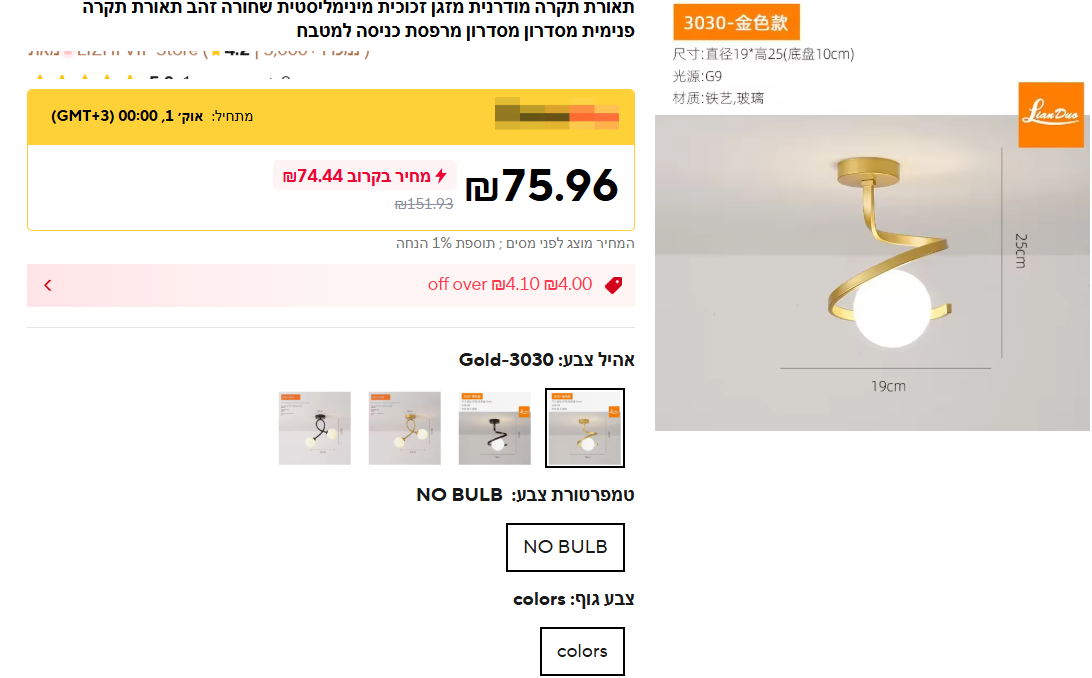
Task: Select the NO BULB option box
Action: click(565, 547)
